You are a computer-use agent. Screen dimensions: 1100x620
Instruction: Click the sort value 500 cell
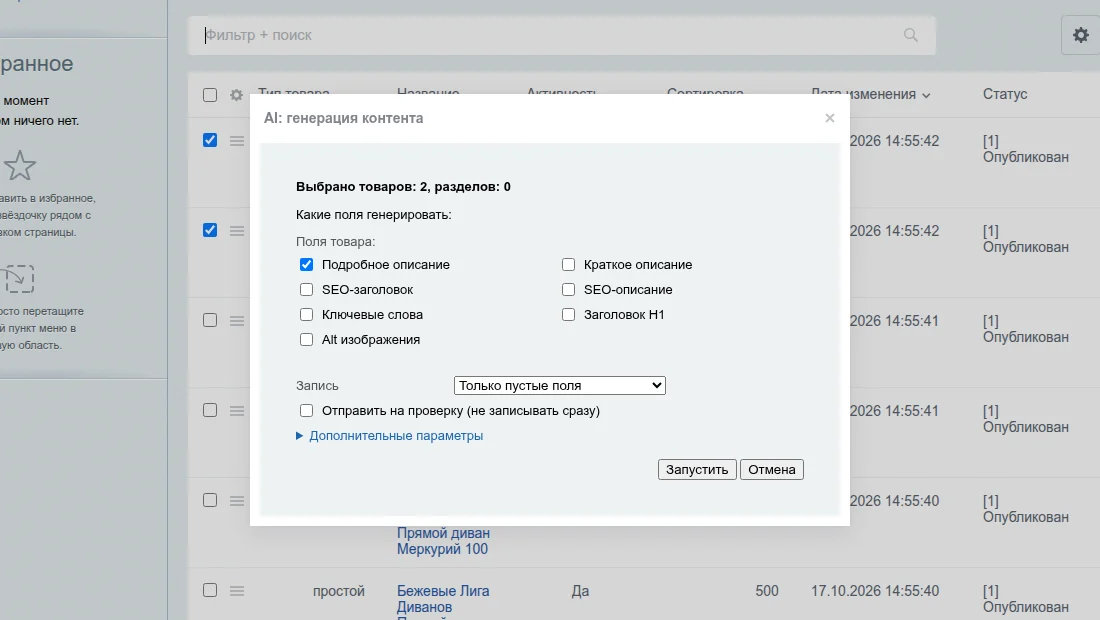[x=767, y=591]
